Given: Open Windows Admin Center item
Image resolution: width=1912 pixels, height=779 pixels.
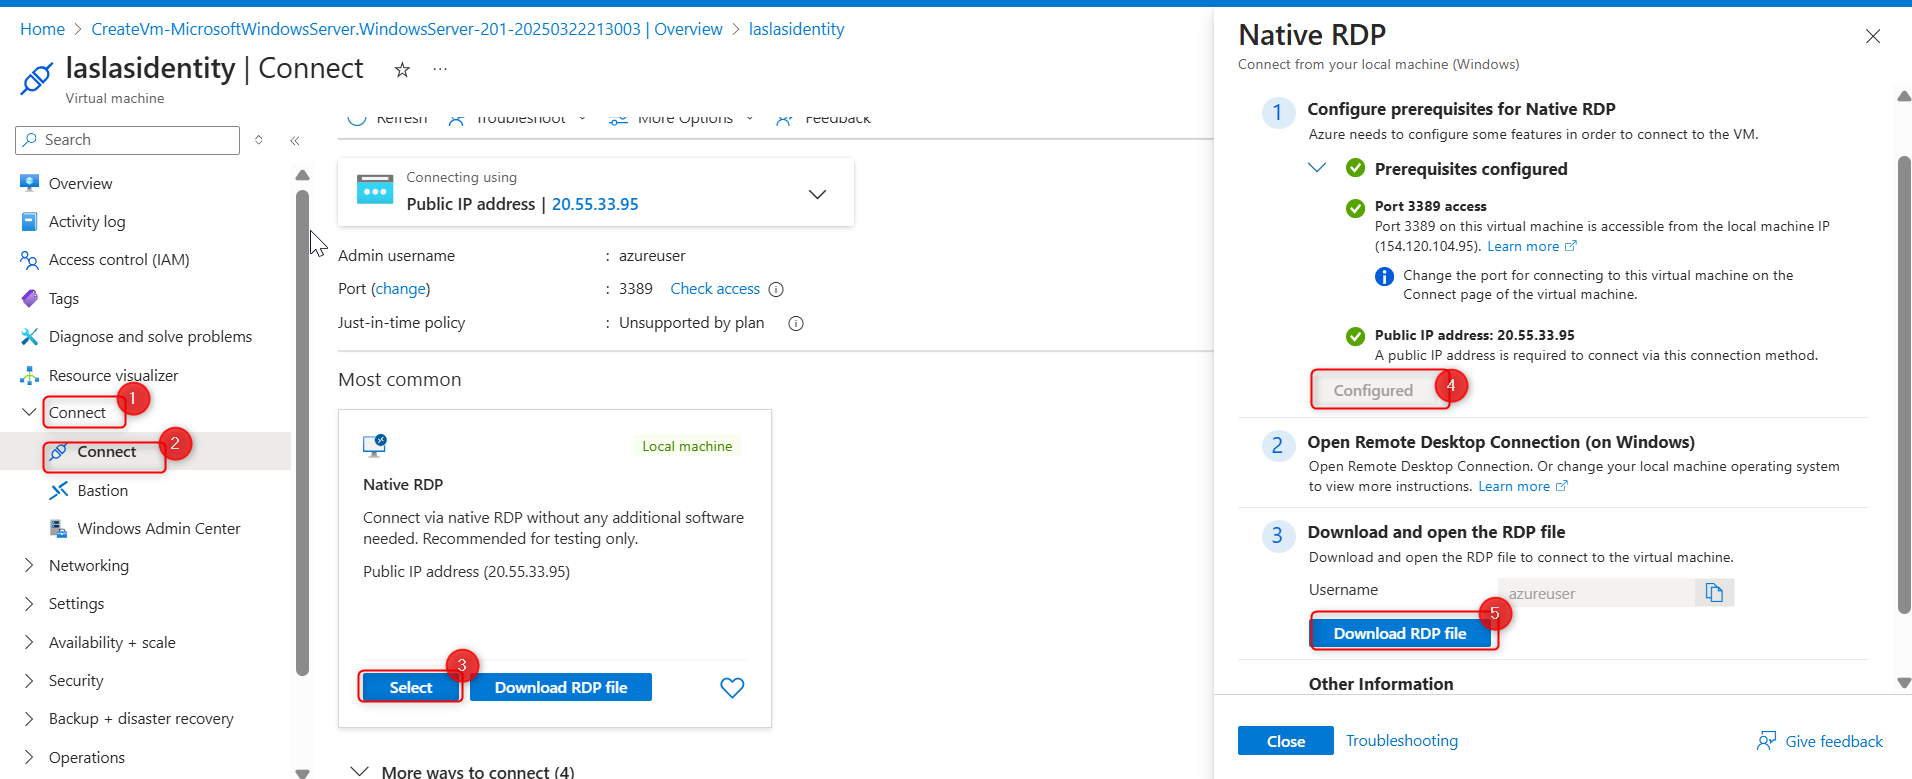Looking at the screenshot, I should click(159, 529).
